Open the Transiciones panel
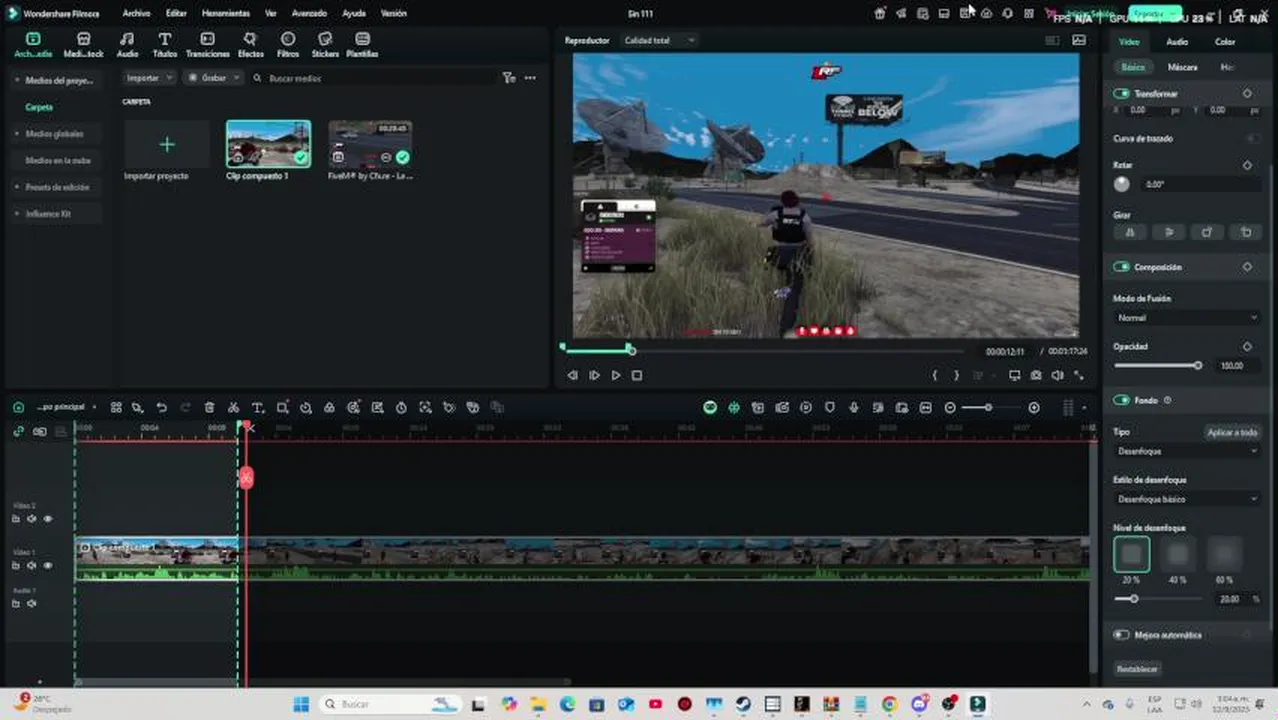Screen dimensions: 1278x720 207,45
